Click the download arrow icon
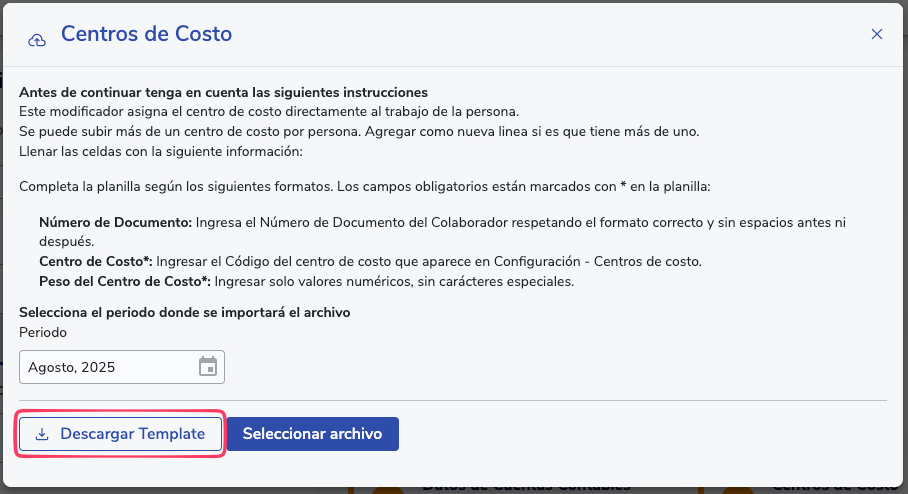The image size is (908, 494). click(42, 435)
